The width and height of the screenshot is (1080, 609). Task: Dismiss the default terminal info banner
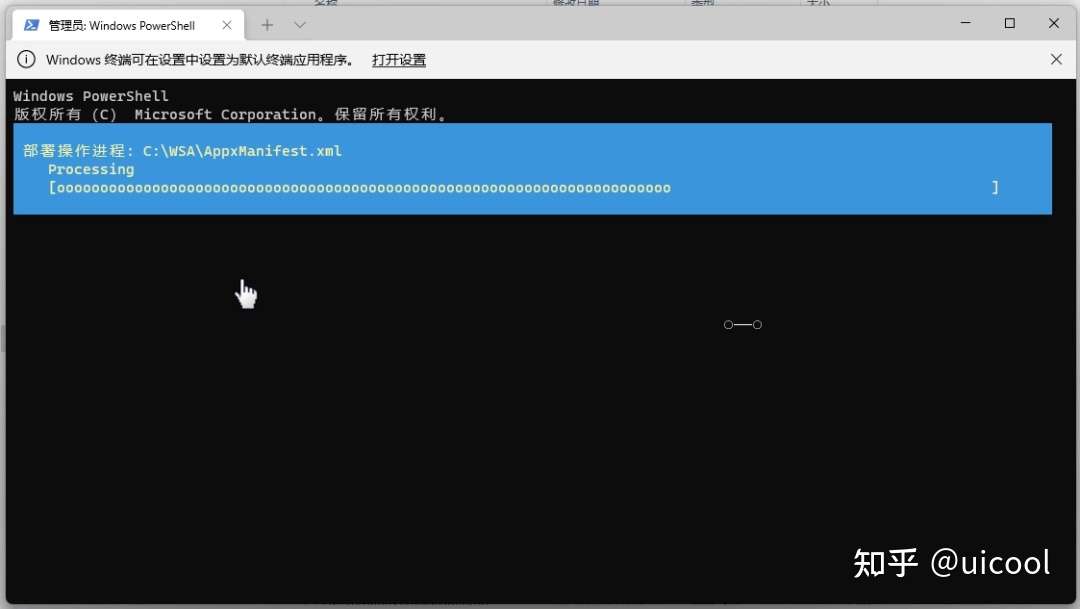pyautogui.click(x=1056, y=59)
